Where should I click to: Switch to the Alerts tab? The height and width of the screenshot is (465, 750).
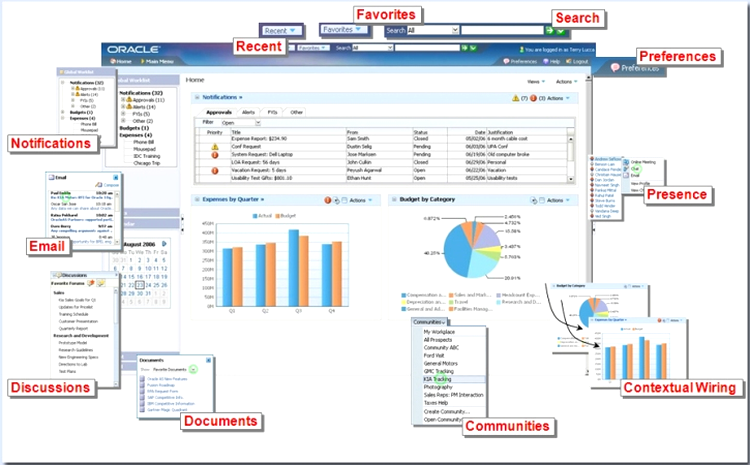[x=248, y=112]
